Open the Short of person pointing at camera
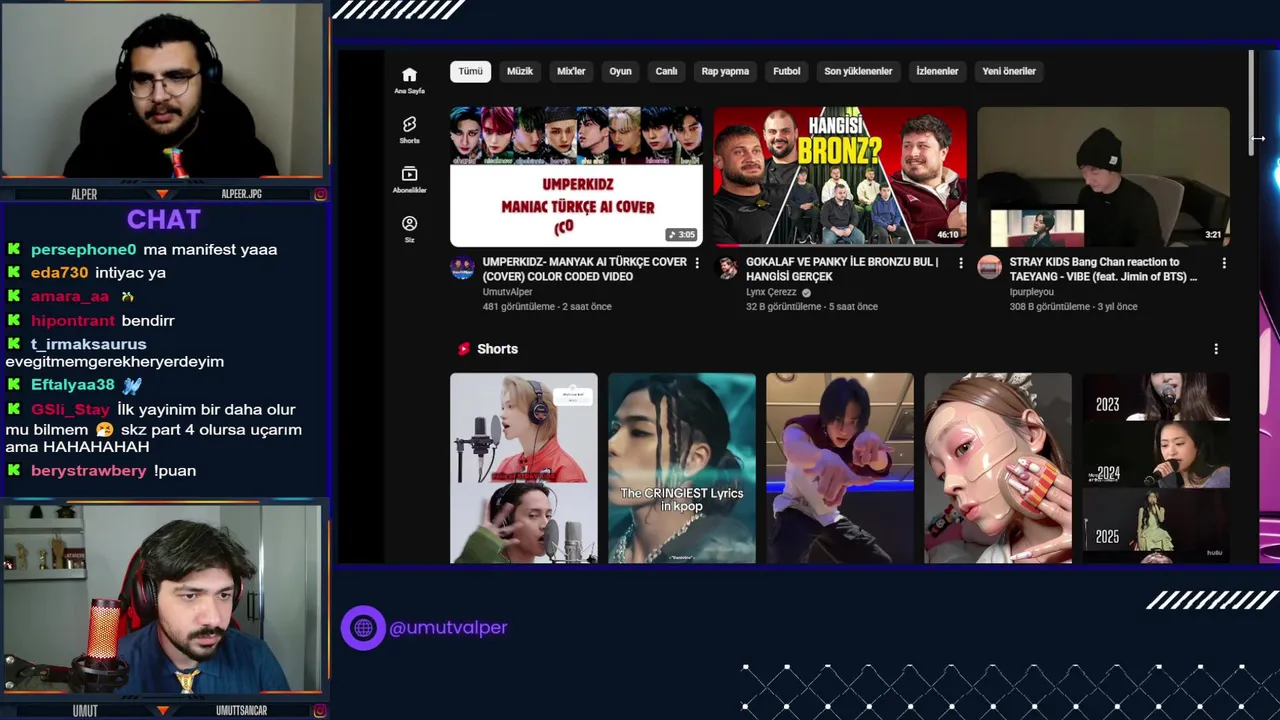This screenshot has height=720, width=1280. [840, 468]
